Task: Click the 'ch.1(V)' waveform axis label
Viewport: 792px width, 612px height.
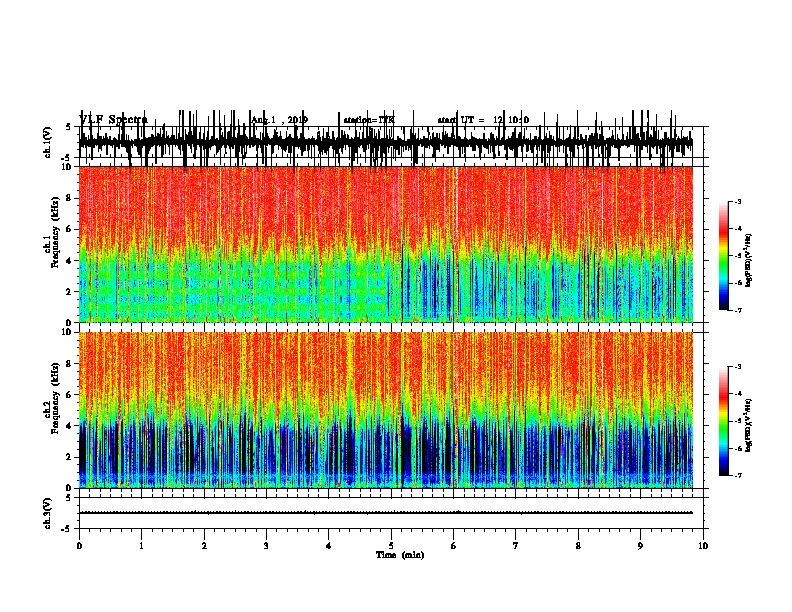Action: (x=48, y=142)
